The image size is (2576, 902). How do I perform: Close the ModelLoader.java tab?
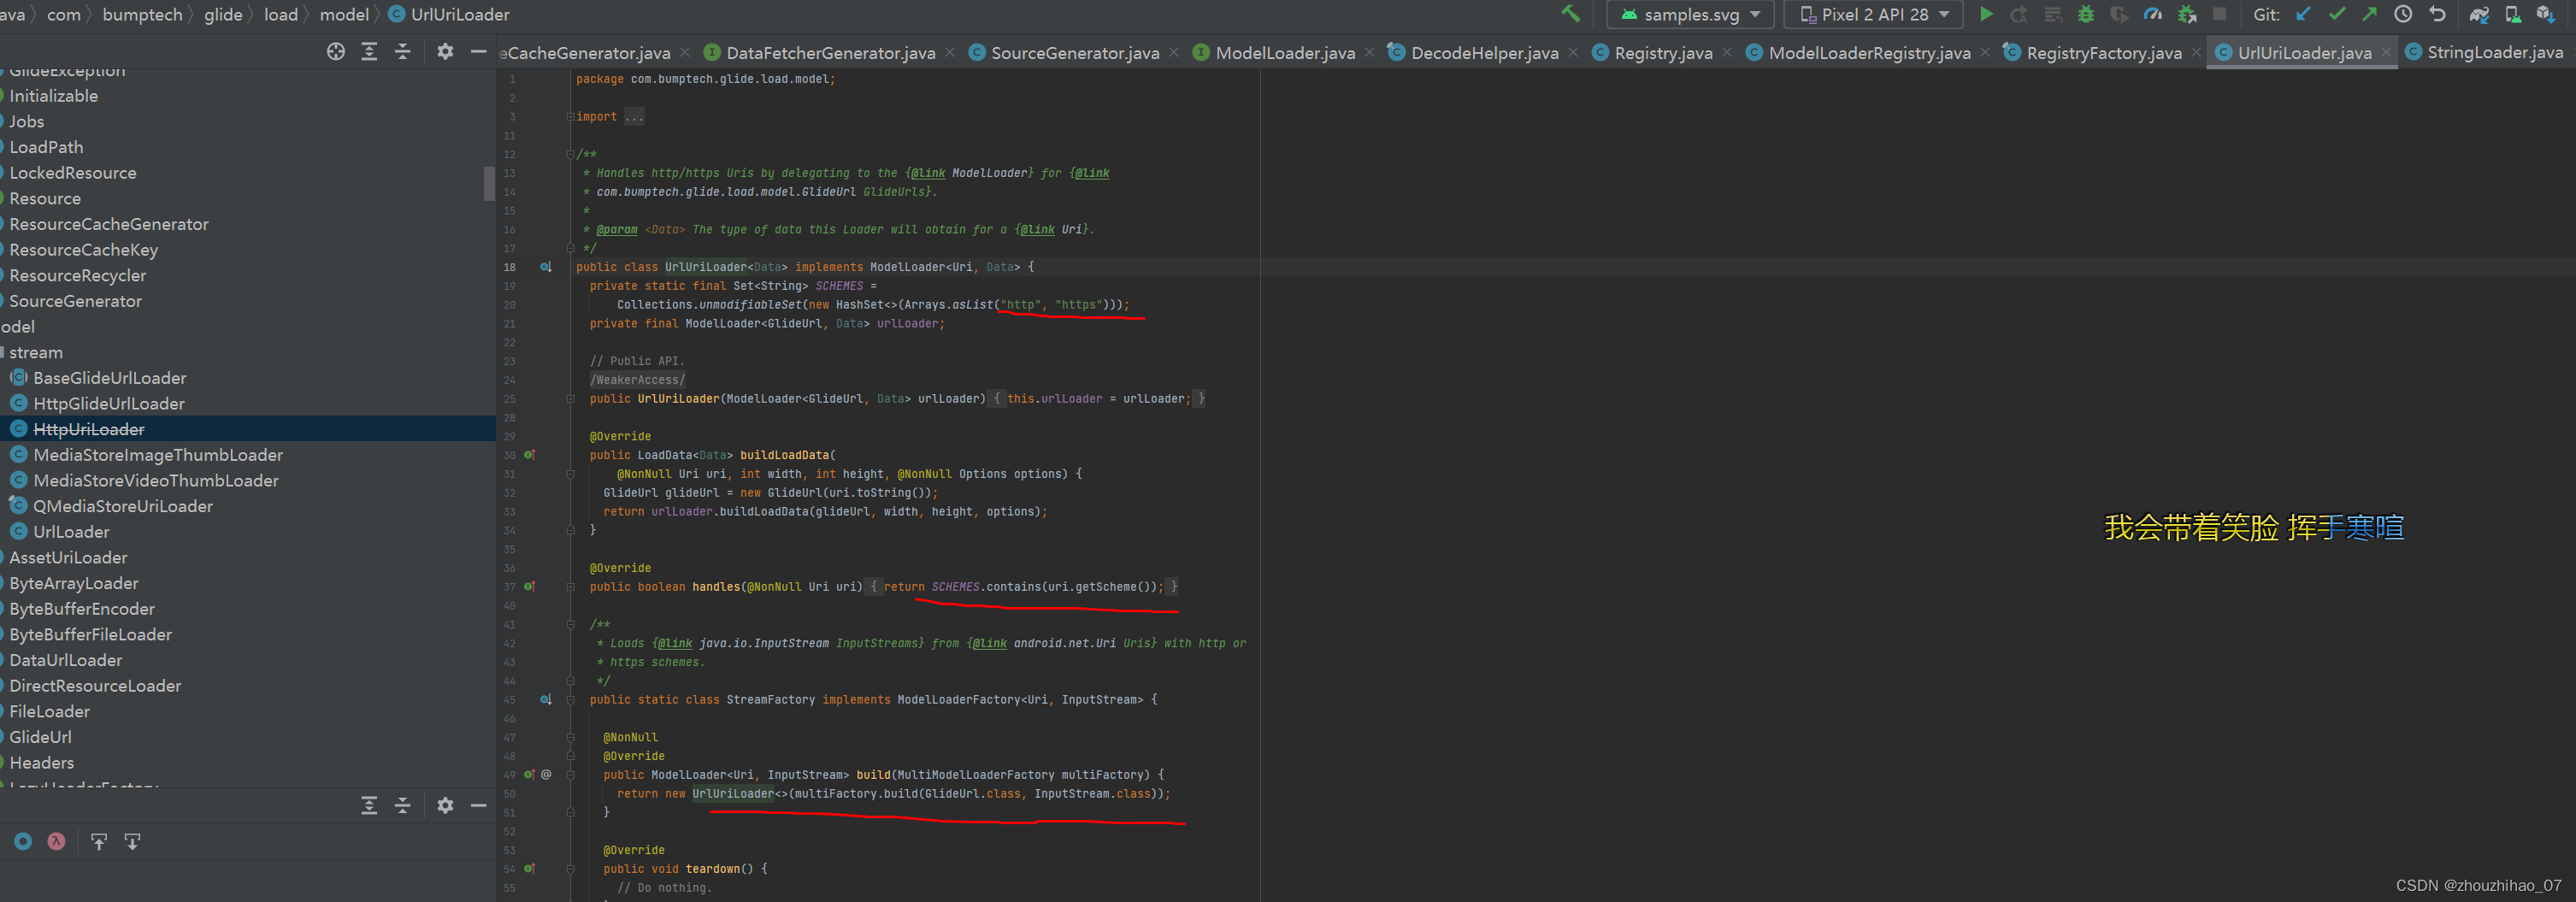click(1370, 53)
